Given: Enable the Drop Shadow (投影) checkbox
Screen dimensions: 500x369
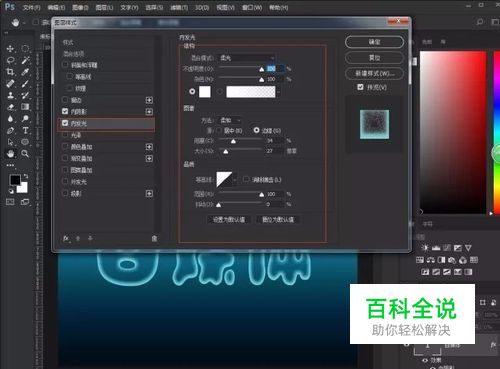Looking at the screenshot, I should [65, 193].
